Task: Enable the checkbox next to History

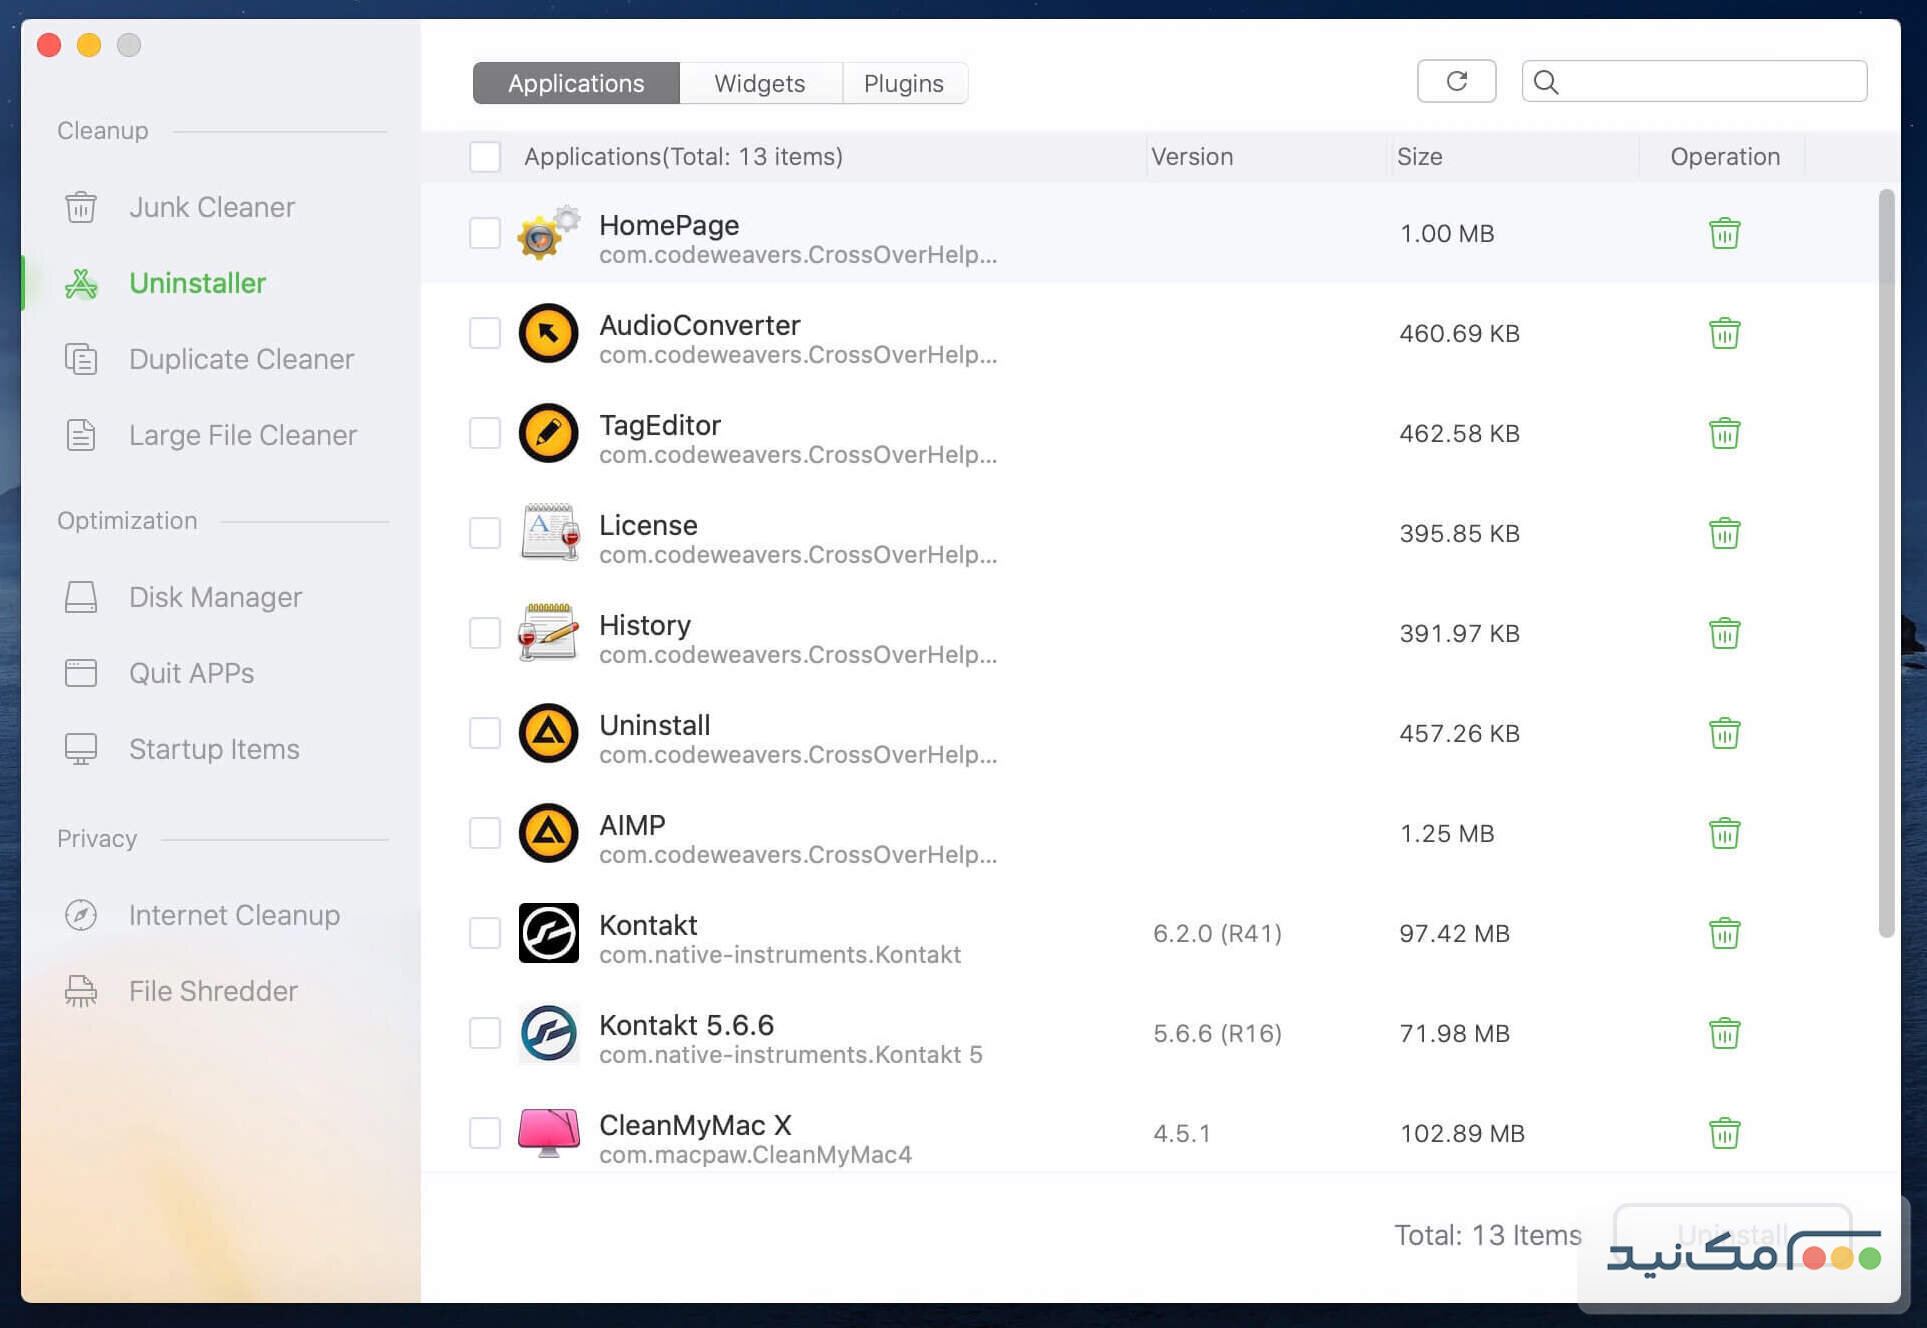Action: pos(485,633)
